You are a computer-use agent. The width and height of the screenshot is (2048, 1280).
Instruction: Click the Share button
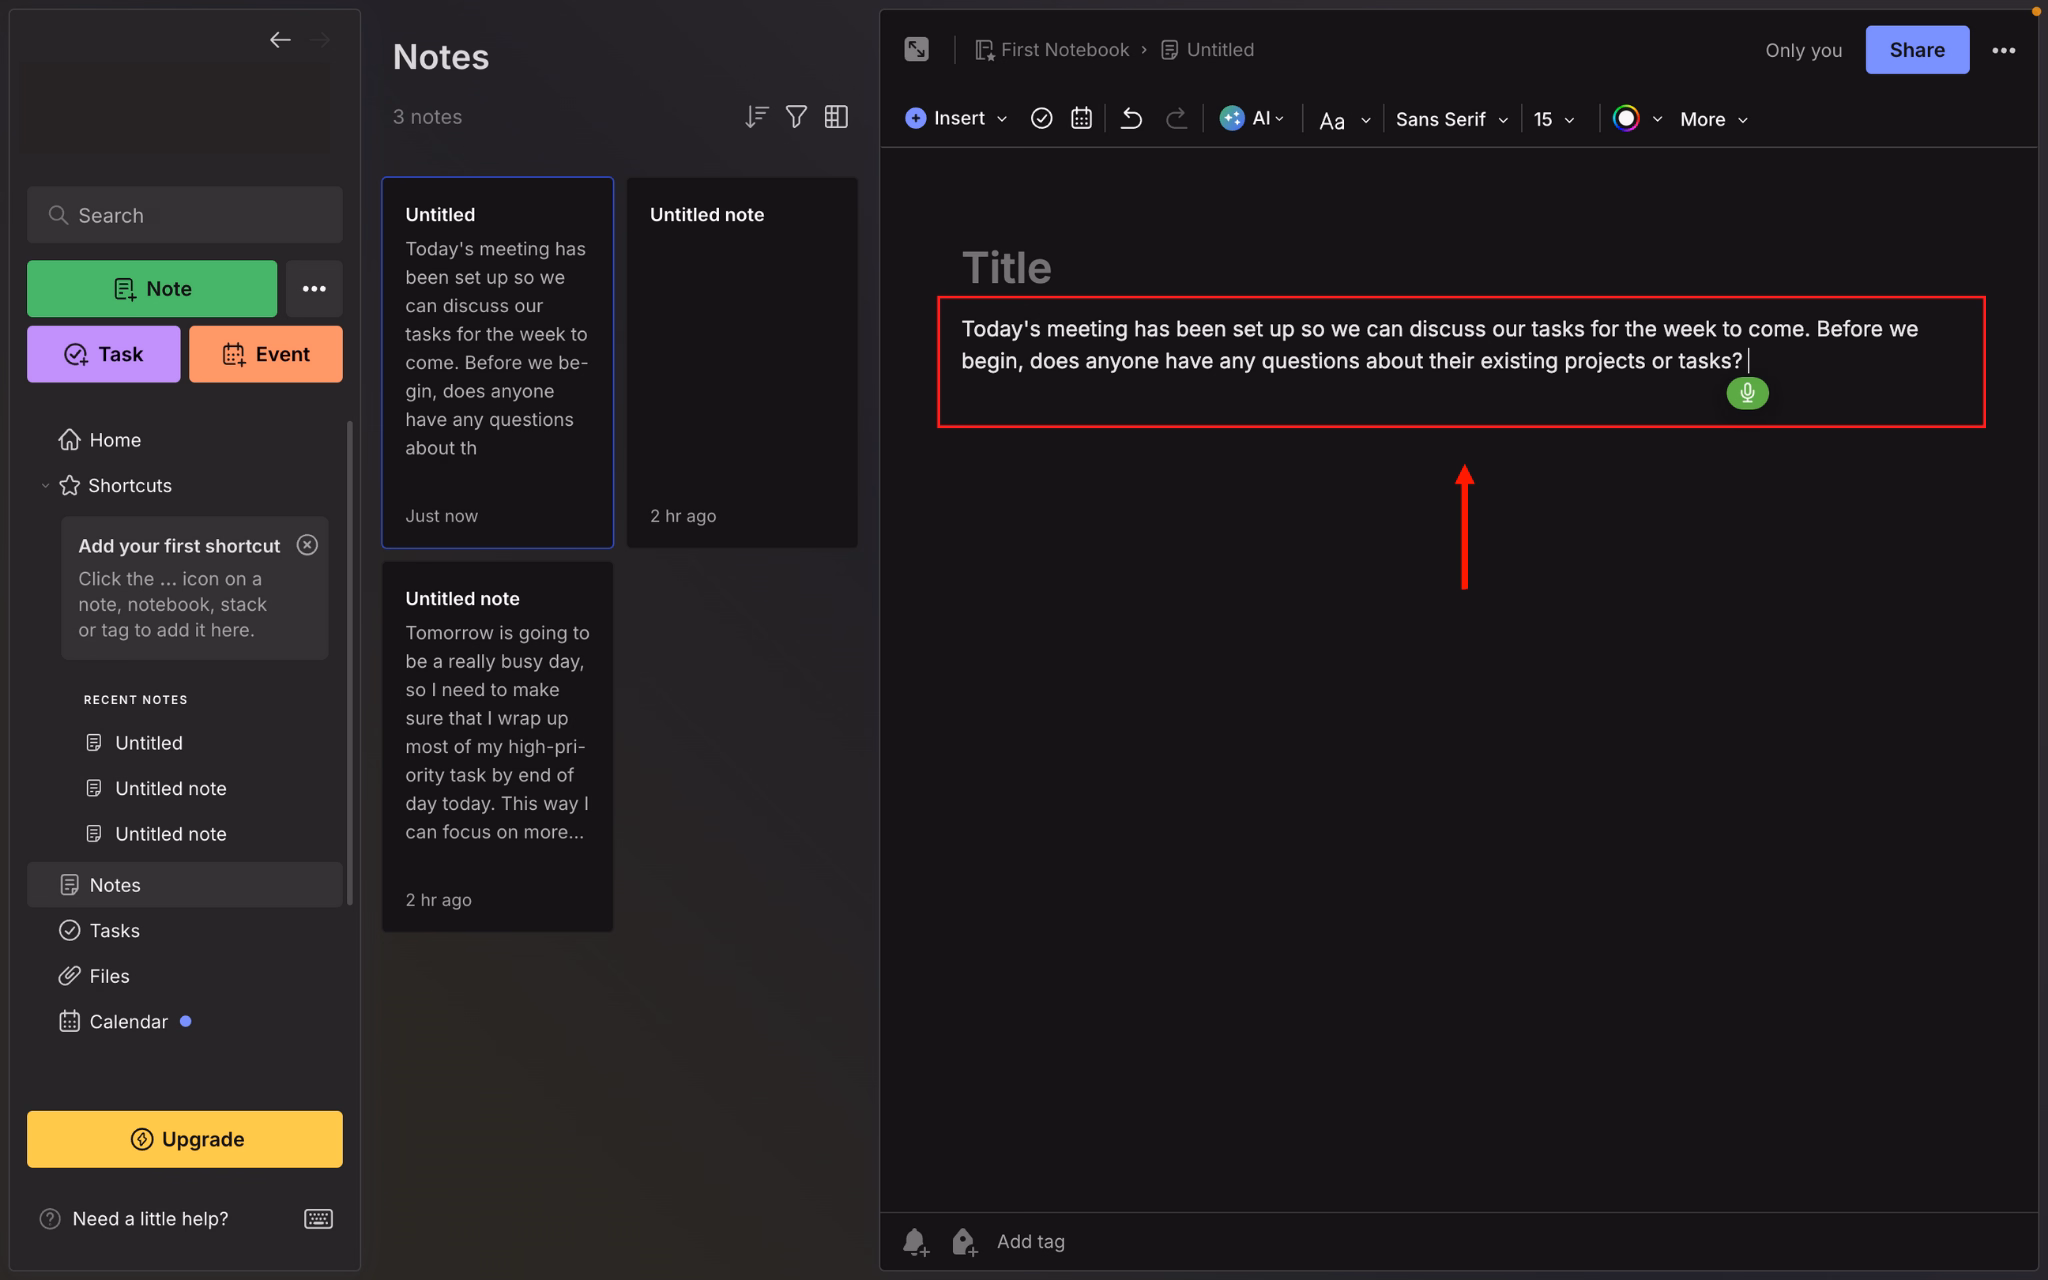point(1916,49)
